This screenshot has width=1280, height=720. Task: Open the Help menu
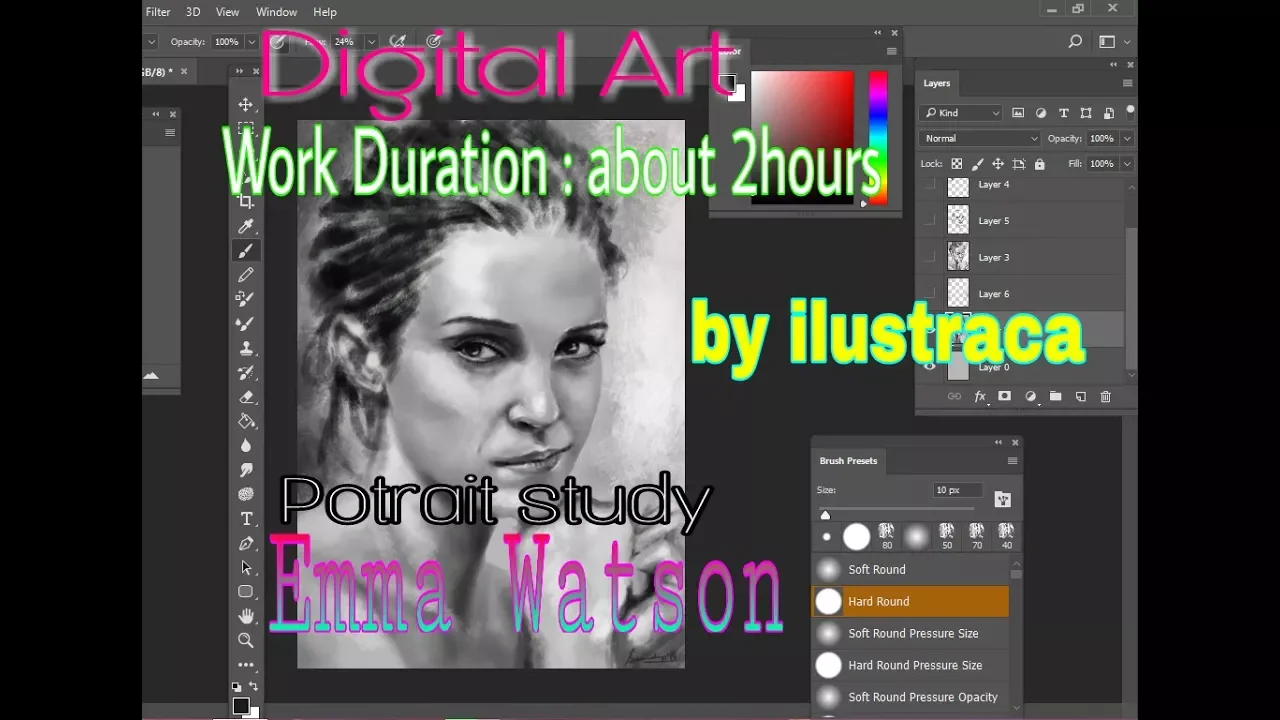click(x=325, y=12)
